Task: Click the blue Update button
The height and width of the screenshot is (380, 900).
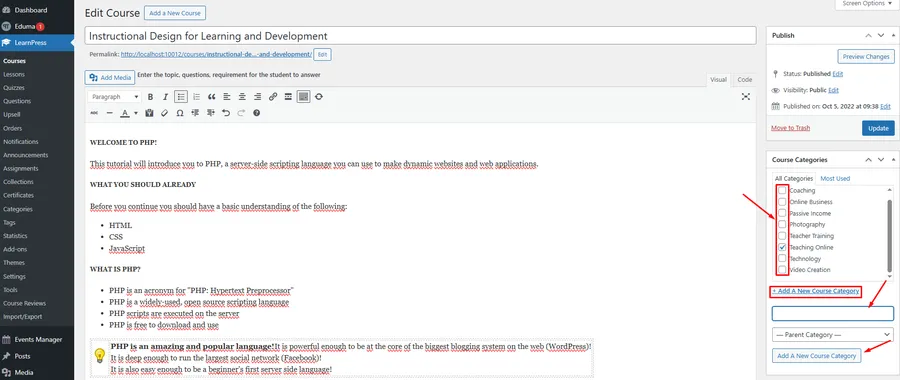Action: (878, 128)
